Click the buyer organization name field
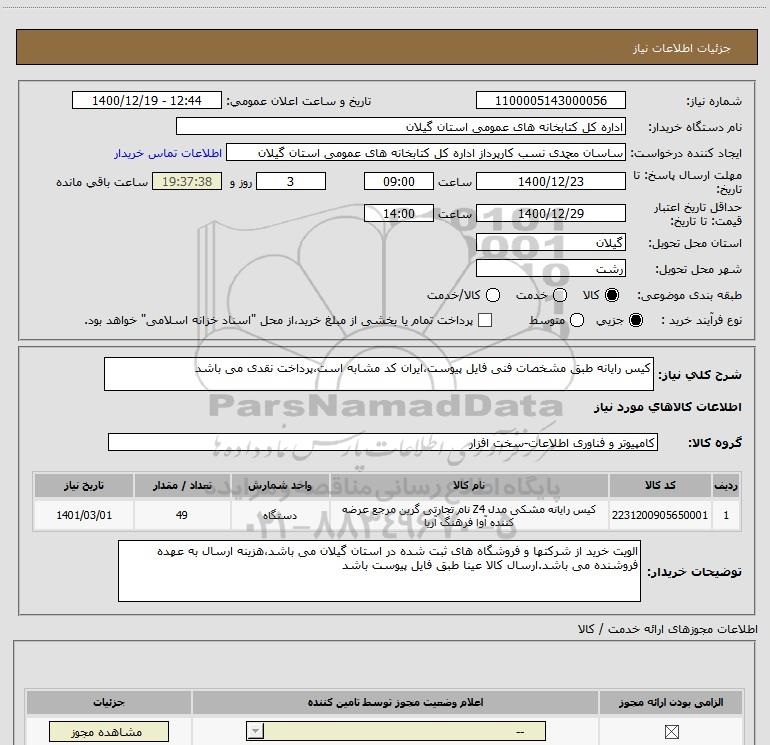This screenshot has width=770, height=745. click(x=401, y=126)
